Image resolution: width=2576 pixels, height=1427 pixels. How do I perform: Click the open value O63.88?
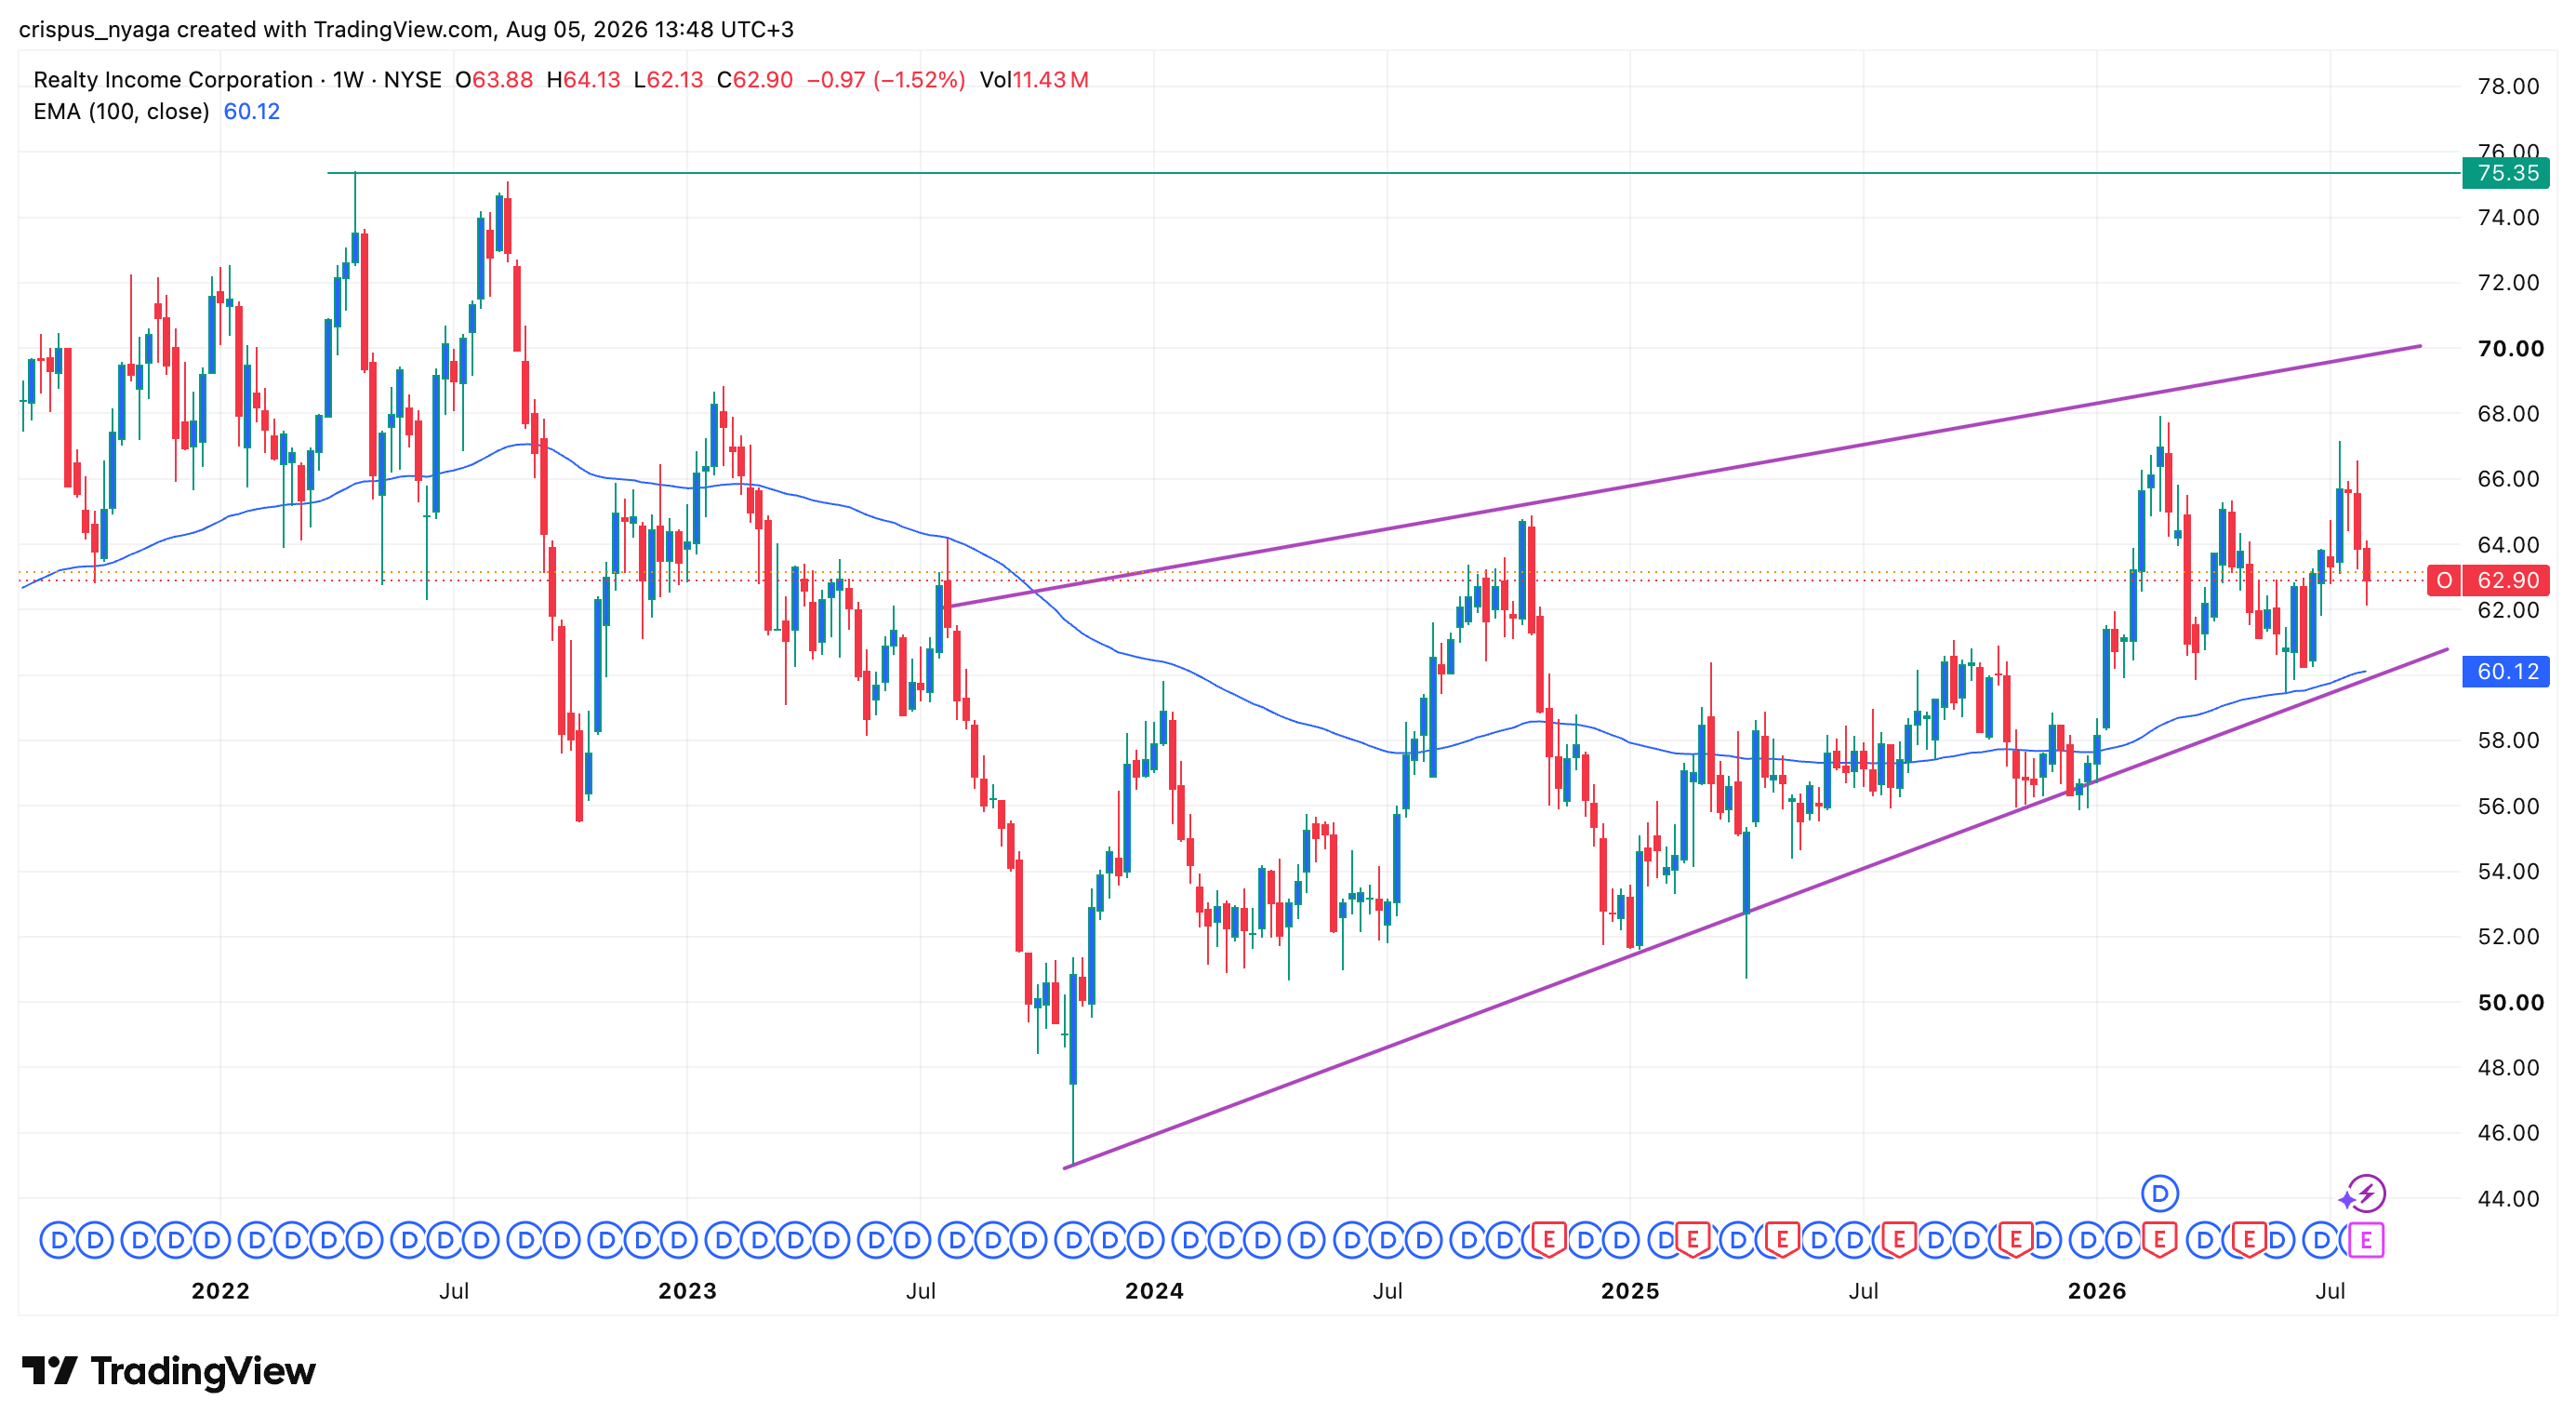coord(494,79)
